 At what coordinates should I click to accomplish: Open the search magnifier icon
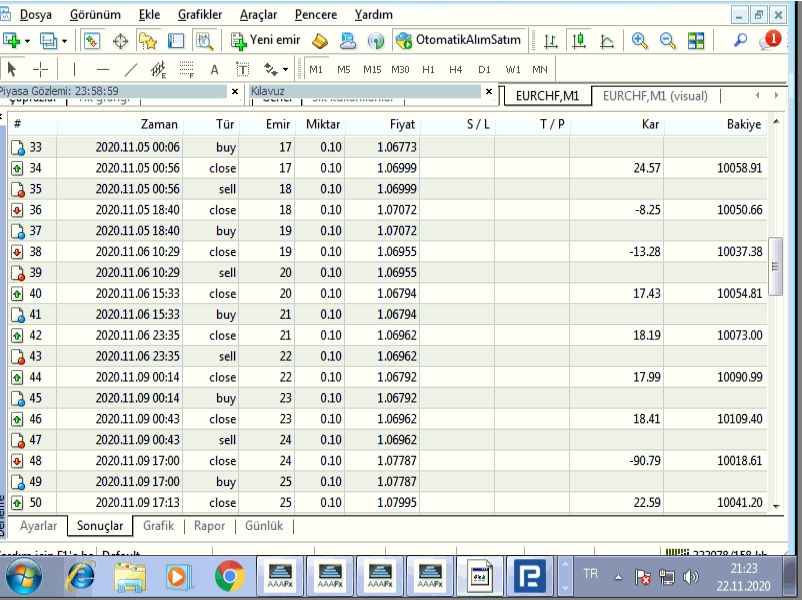pos(741,41)
